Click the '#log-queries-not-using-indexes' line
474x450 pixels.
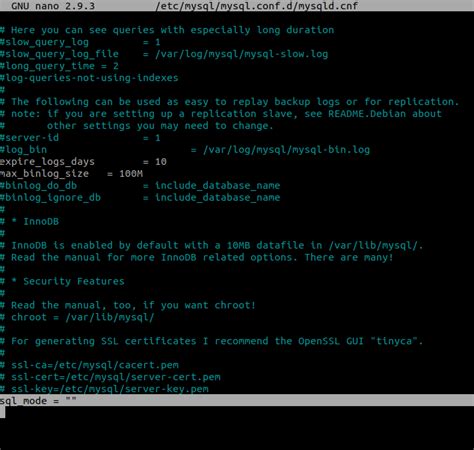(x=89, y=78)
